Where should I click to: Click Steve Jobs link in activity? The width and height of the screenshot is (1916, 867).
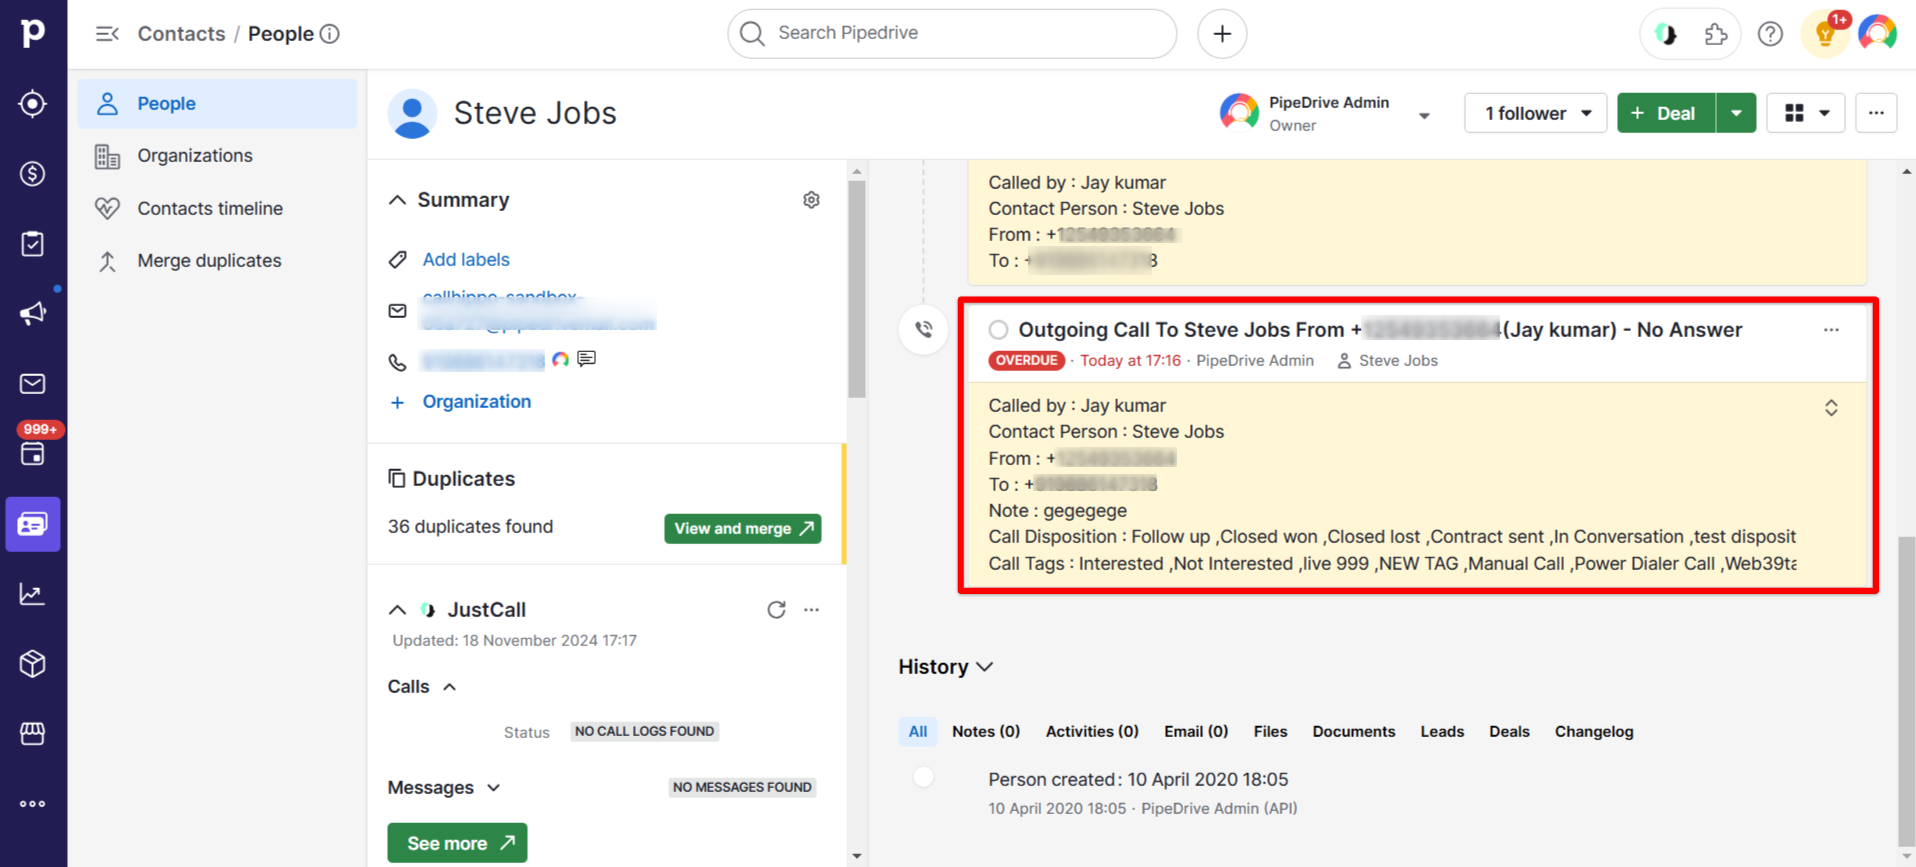pyautogui.click(x=1398, y=361)
